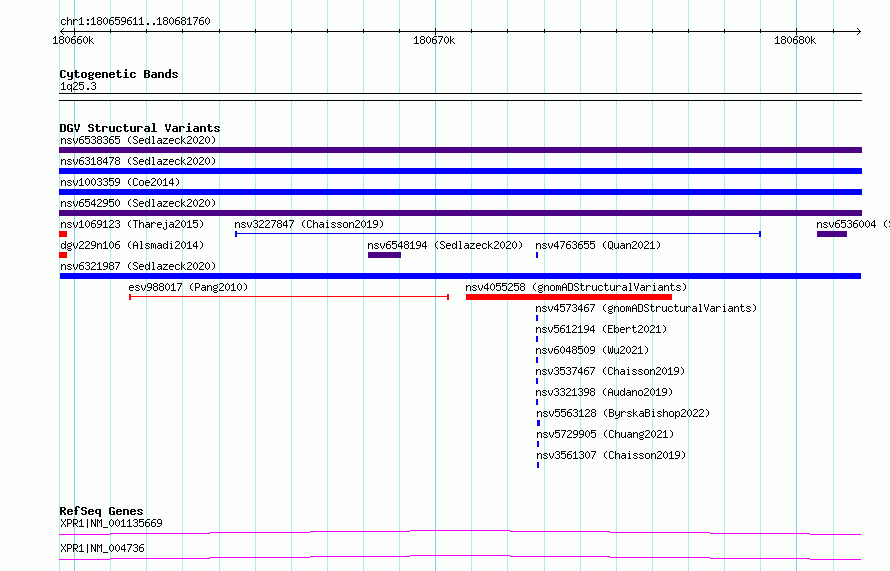
Task: Select the red line span of esv988017
Action: point(289,297)
